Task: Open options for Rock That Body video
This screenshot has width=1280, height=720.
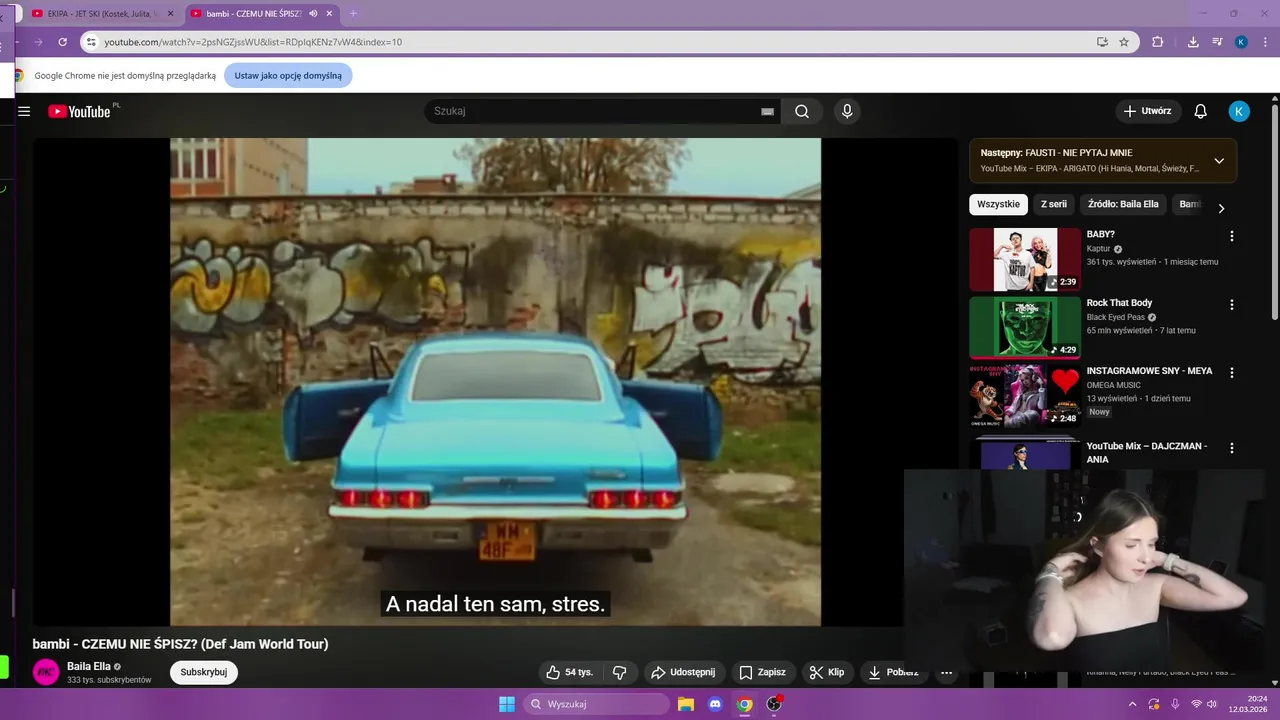Action: 1232,304
